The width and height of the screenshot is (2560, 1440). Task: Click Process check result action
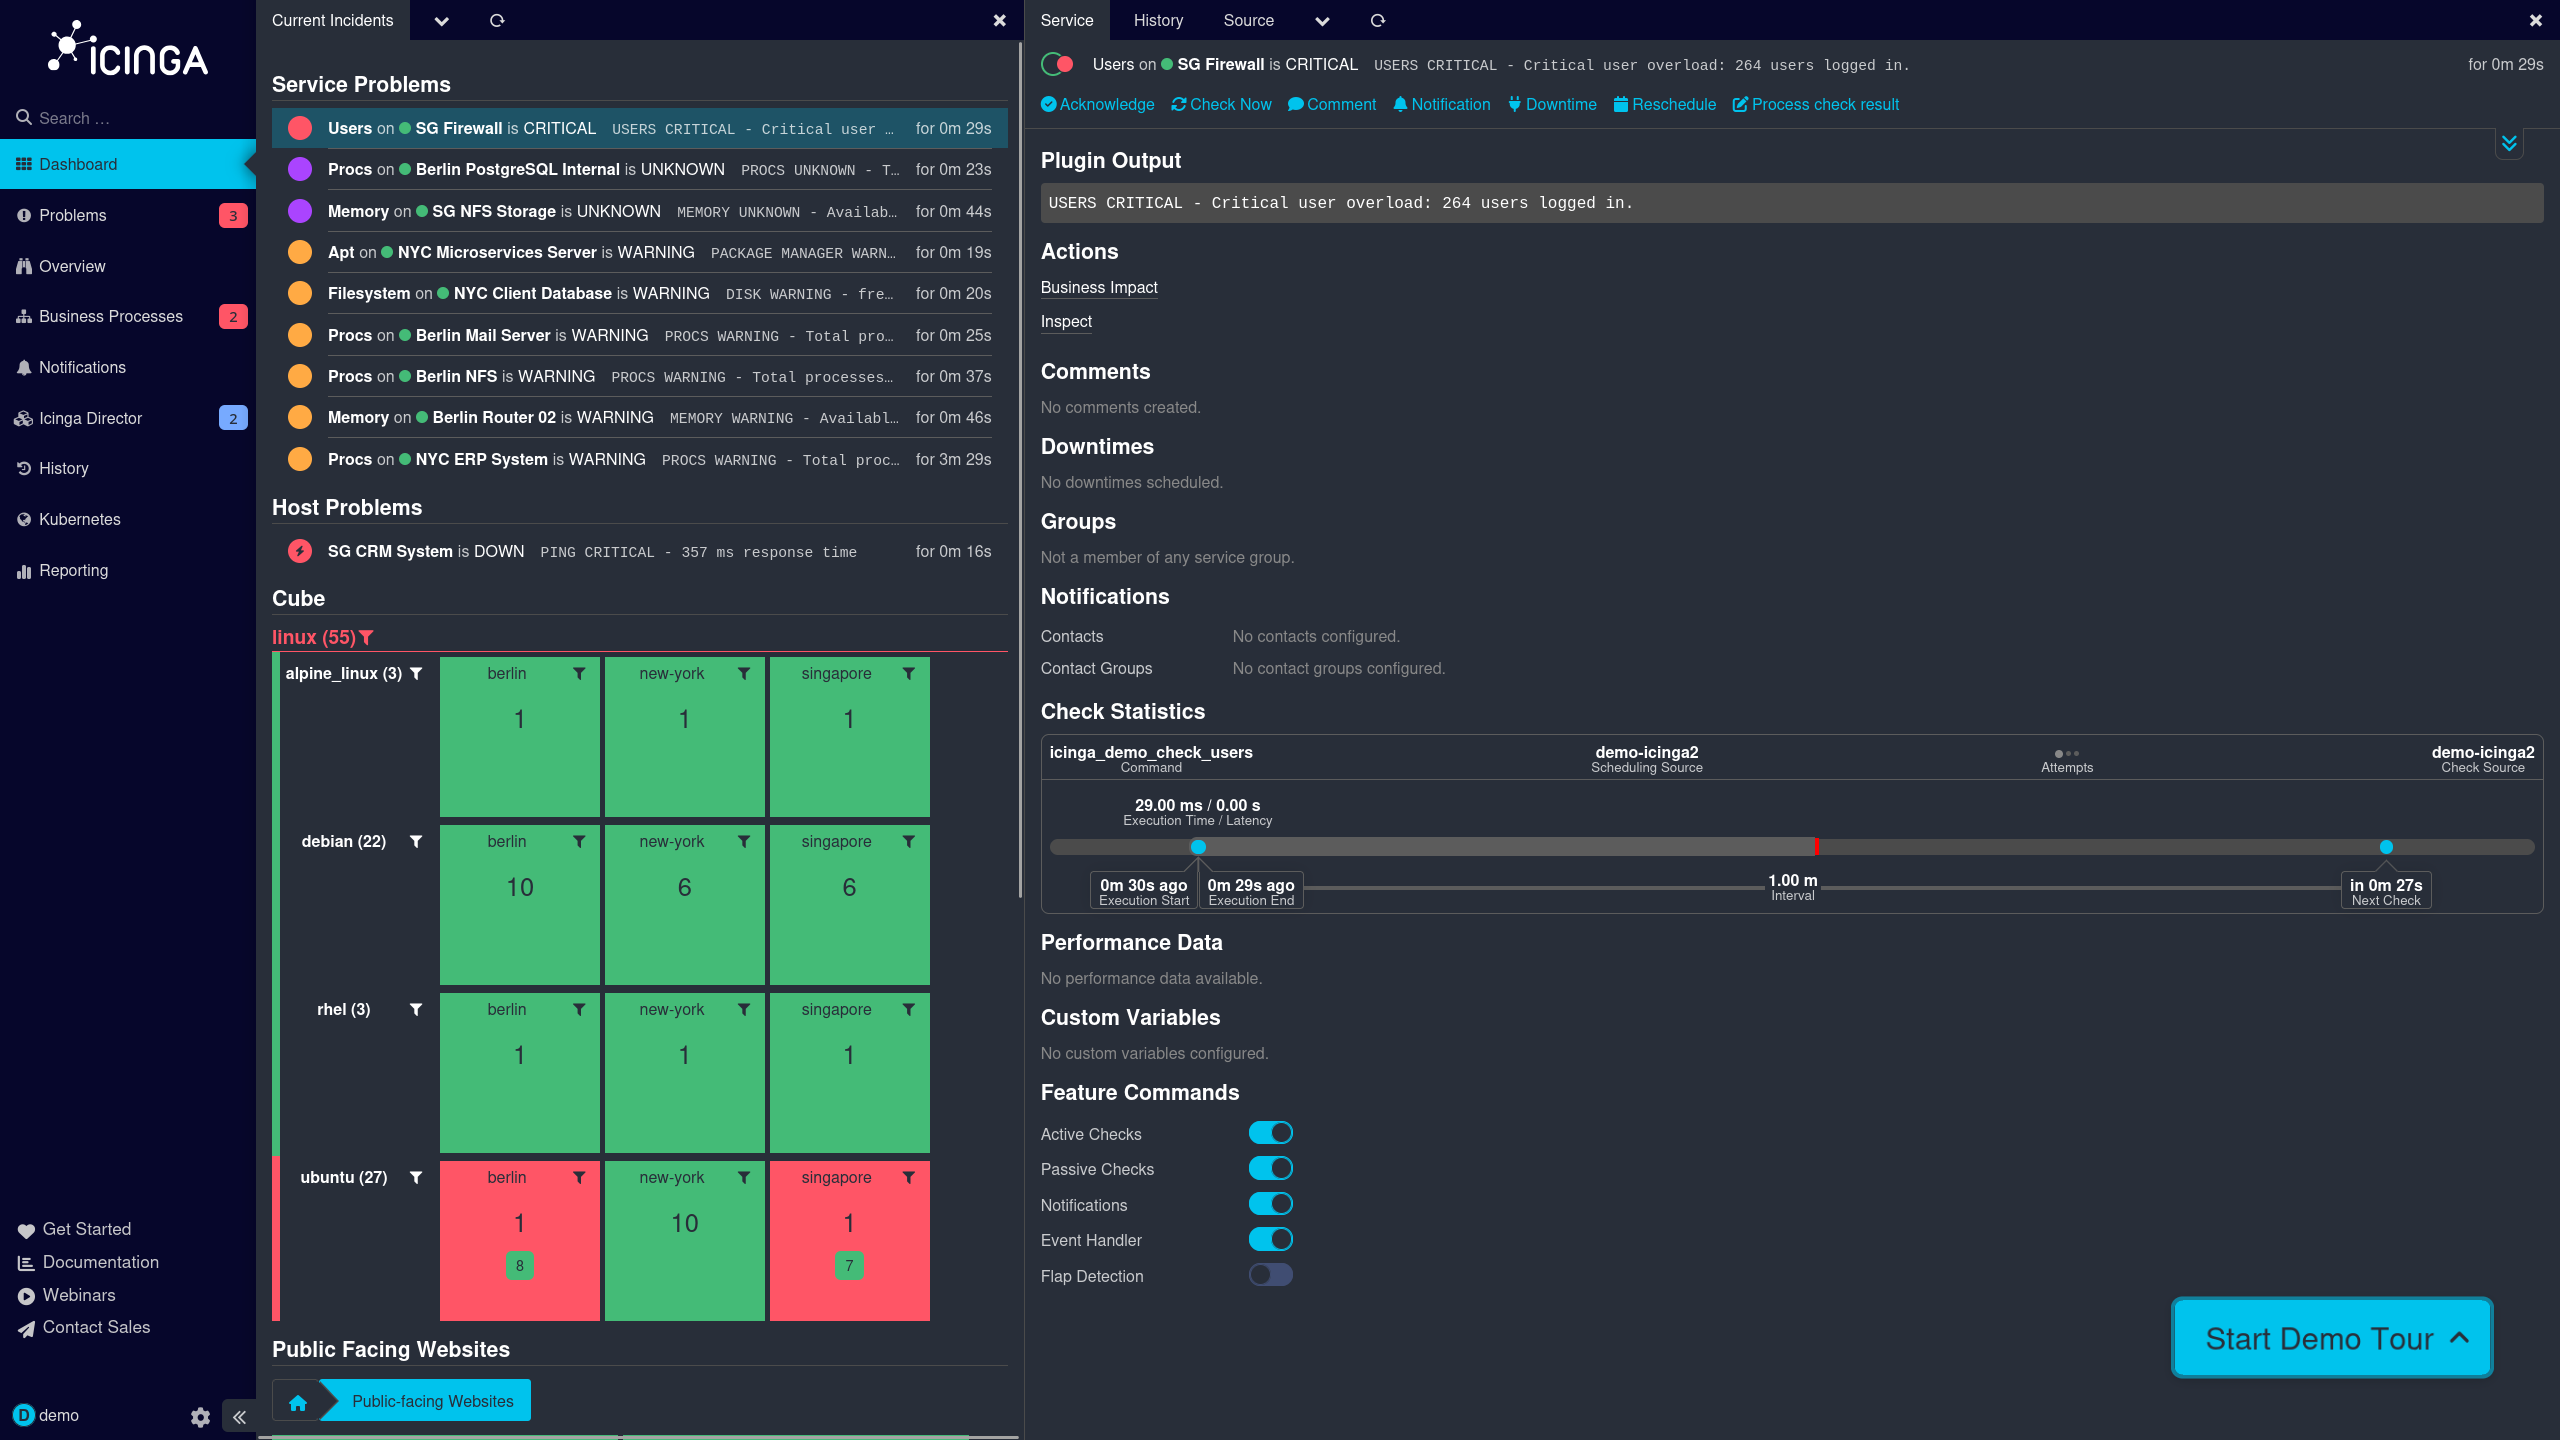[1816, 104]
